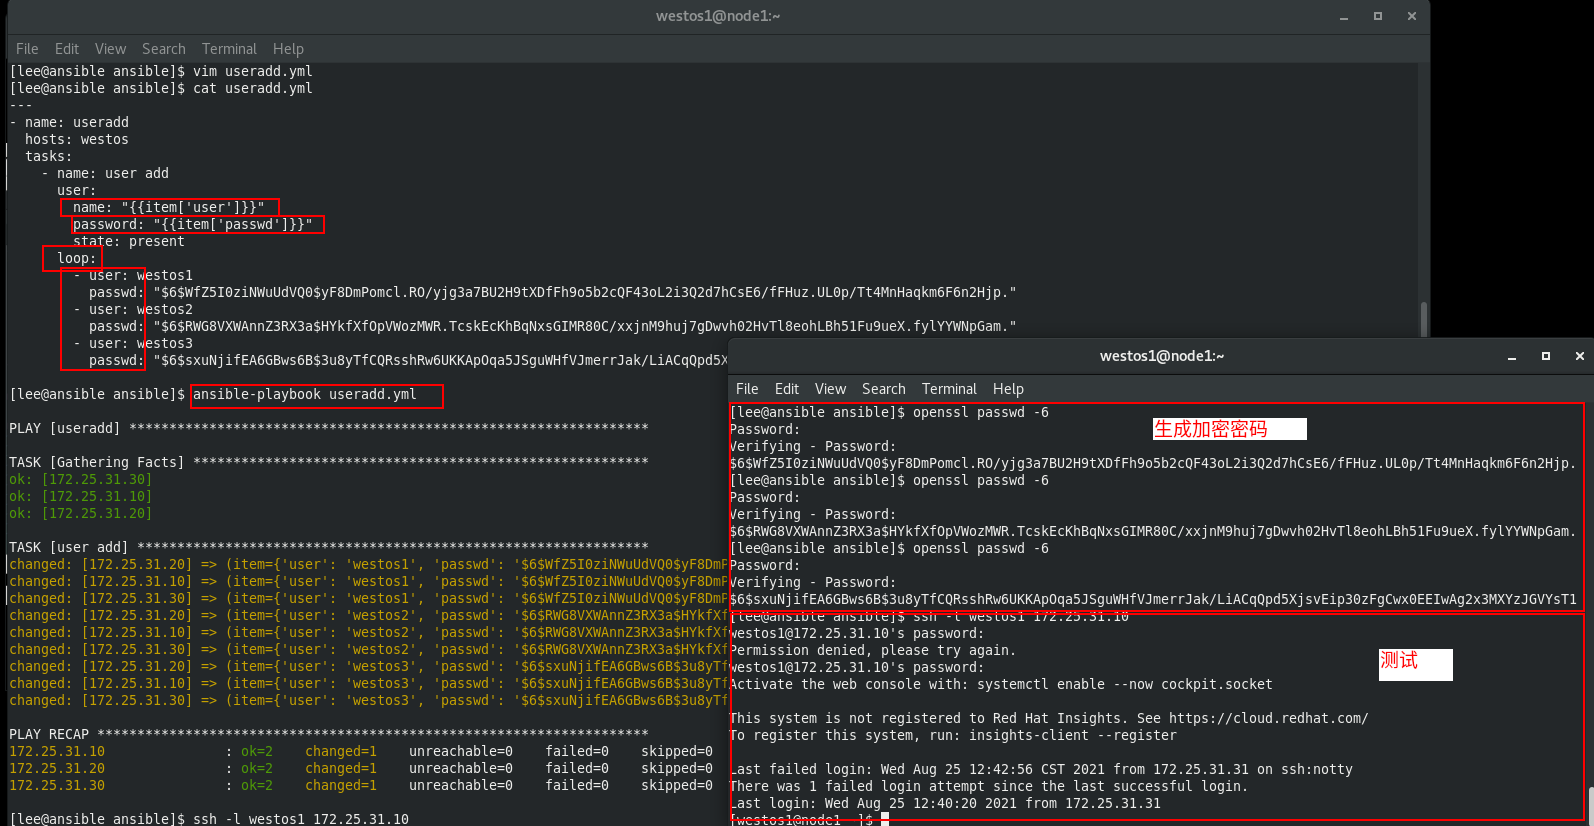Screen dimensions: 1594x826
Task: Close the back terminal window
Action: point(1412,16)
